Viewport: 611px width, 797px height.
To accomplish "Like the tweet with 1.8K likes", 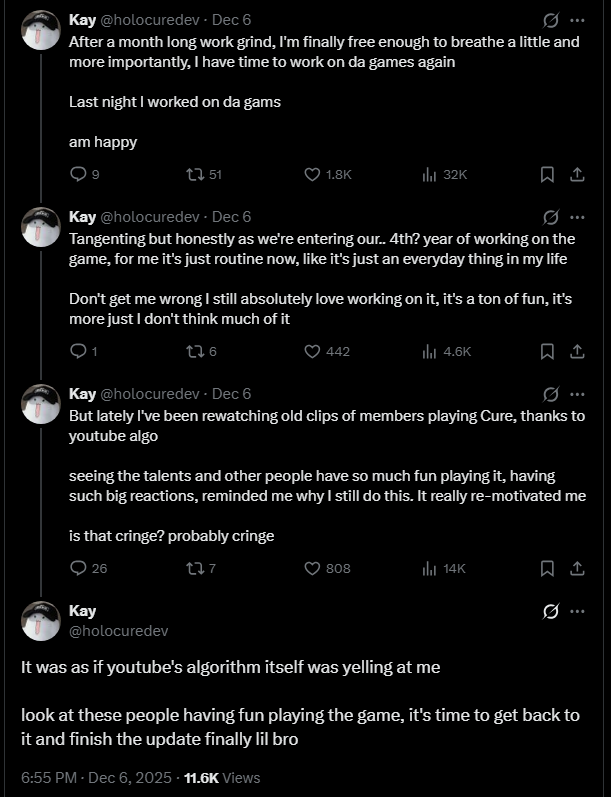I will 312,174.
